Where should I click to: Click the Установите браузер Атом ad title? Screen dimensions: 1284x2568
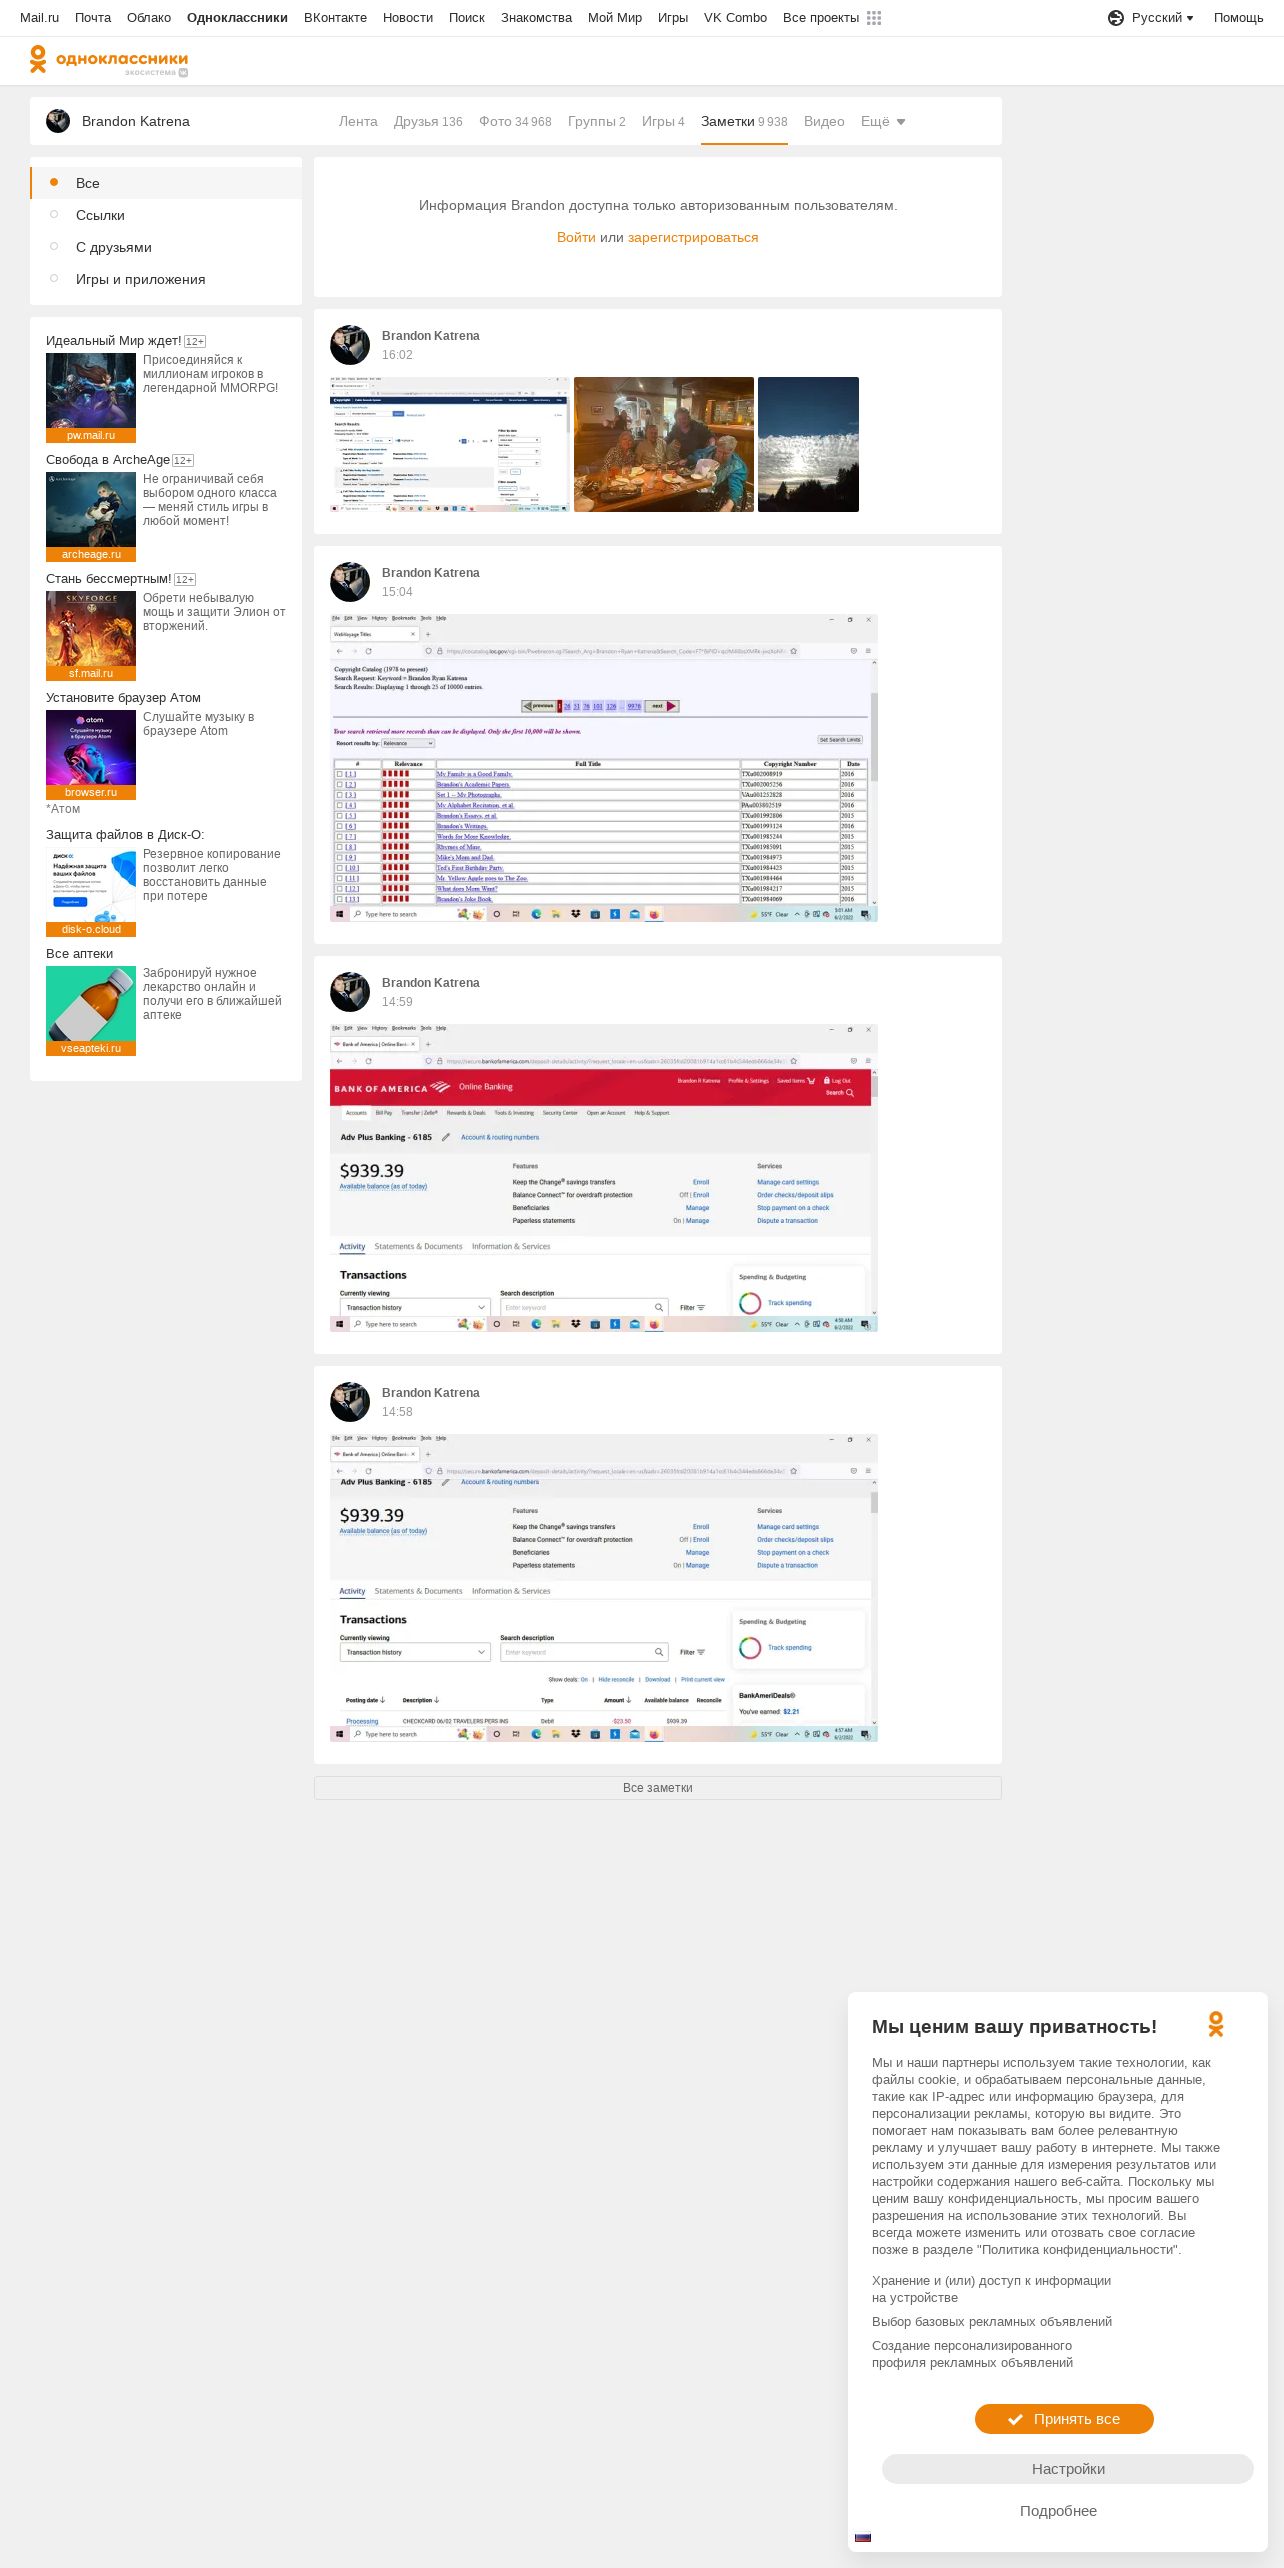(123, 698)
